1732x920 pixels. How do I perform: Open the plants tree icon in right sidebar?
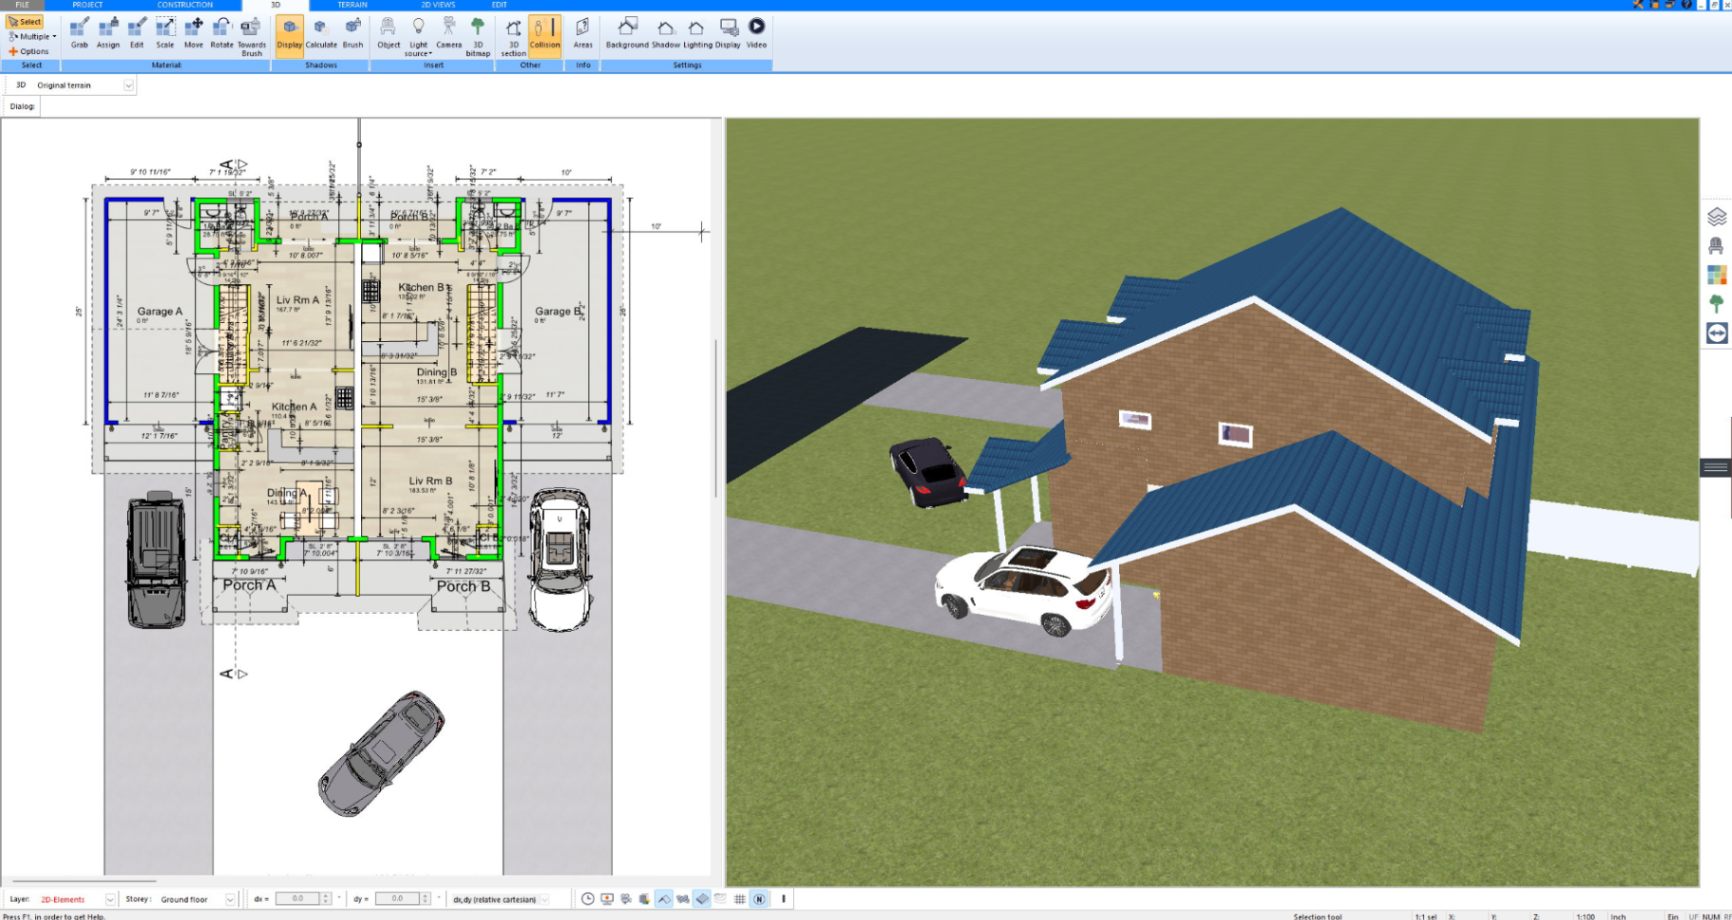(x=1717, y=303)
